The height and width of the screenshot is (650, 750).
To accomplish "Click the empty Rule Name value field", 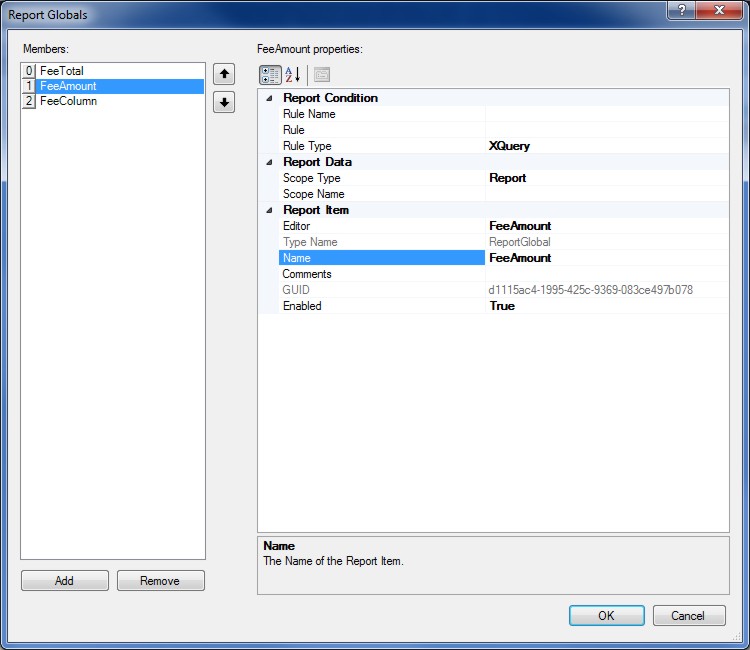I will click(x=606, y=114).
